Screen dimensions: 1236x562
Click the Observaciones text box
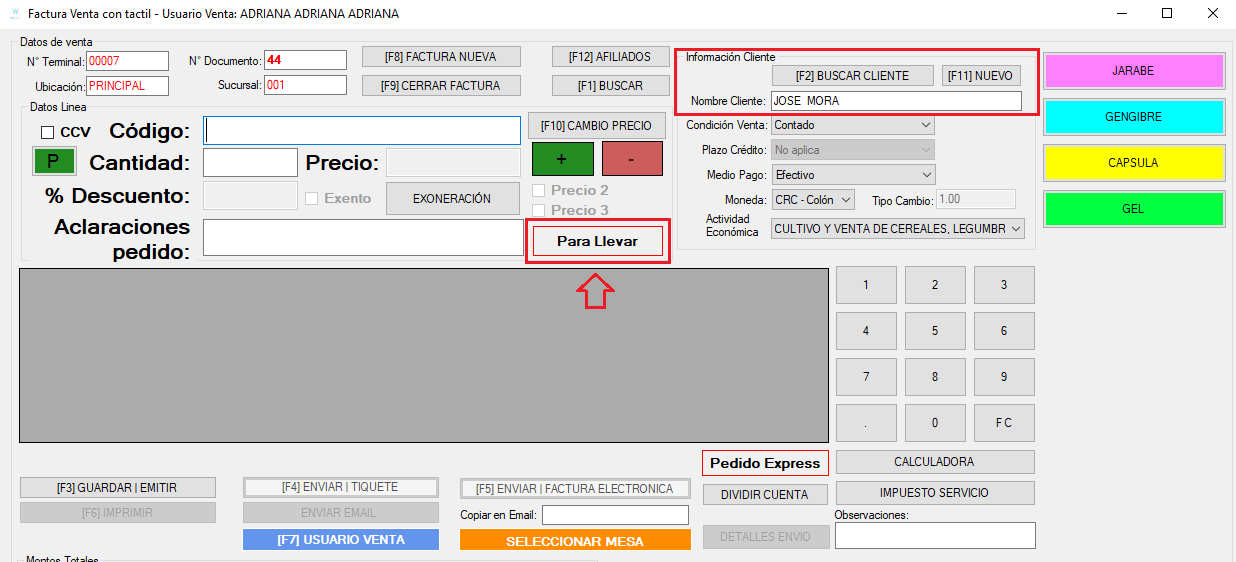[x=935, y=536]
